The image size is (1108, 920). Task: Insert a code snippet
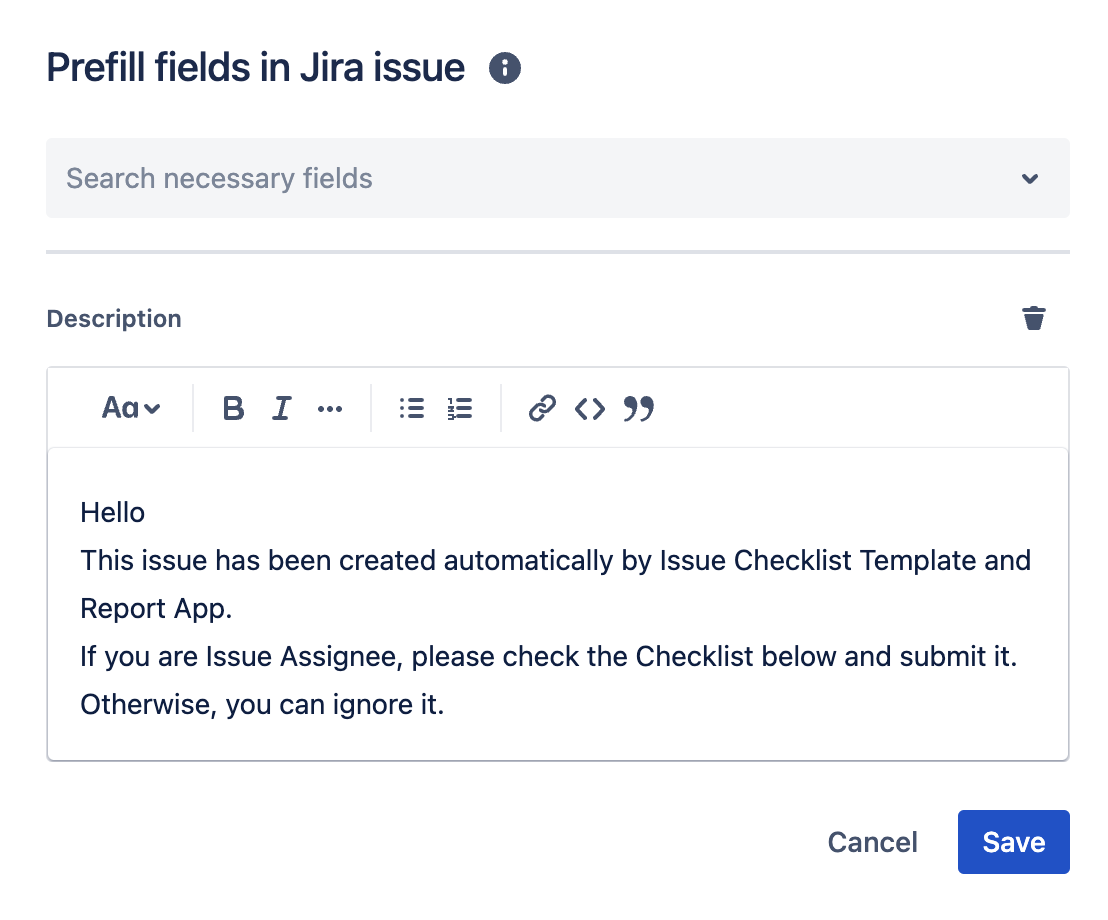tap(590, 408)
